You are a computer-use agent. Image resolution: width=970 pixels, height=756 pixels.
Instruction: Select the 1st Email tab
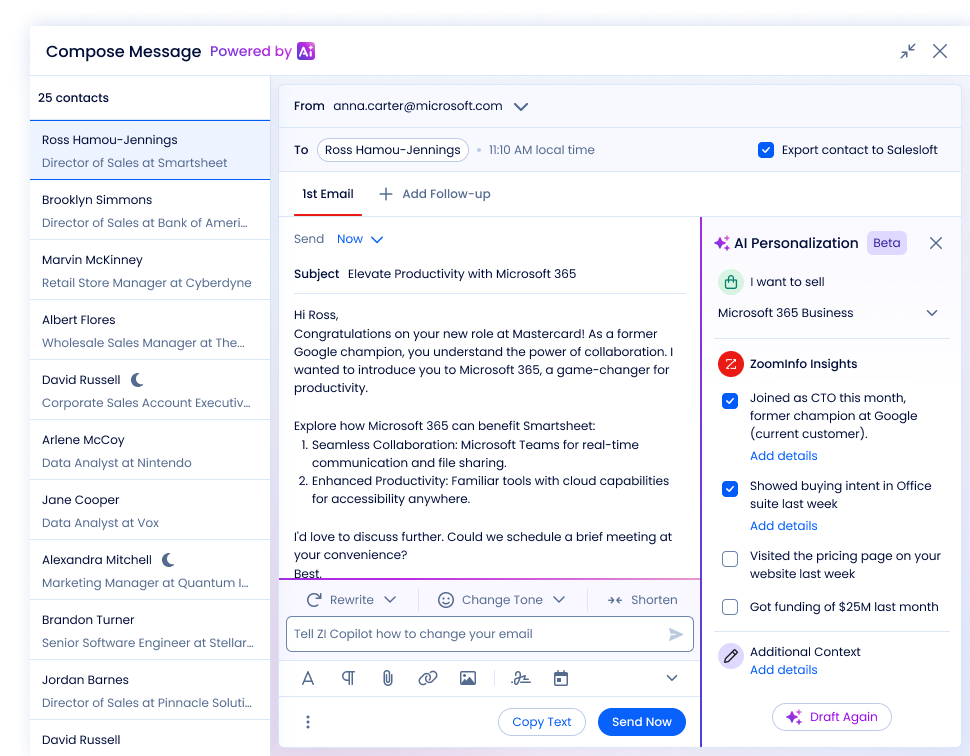[x=328, y=194]
